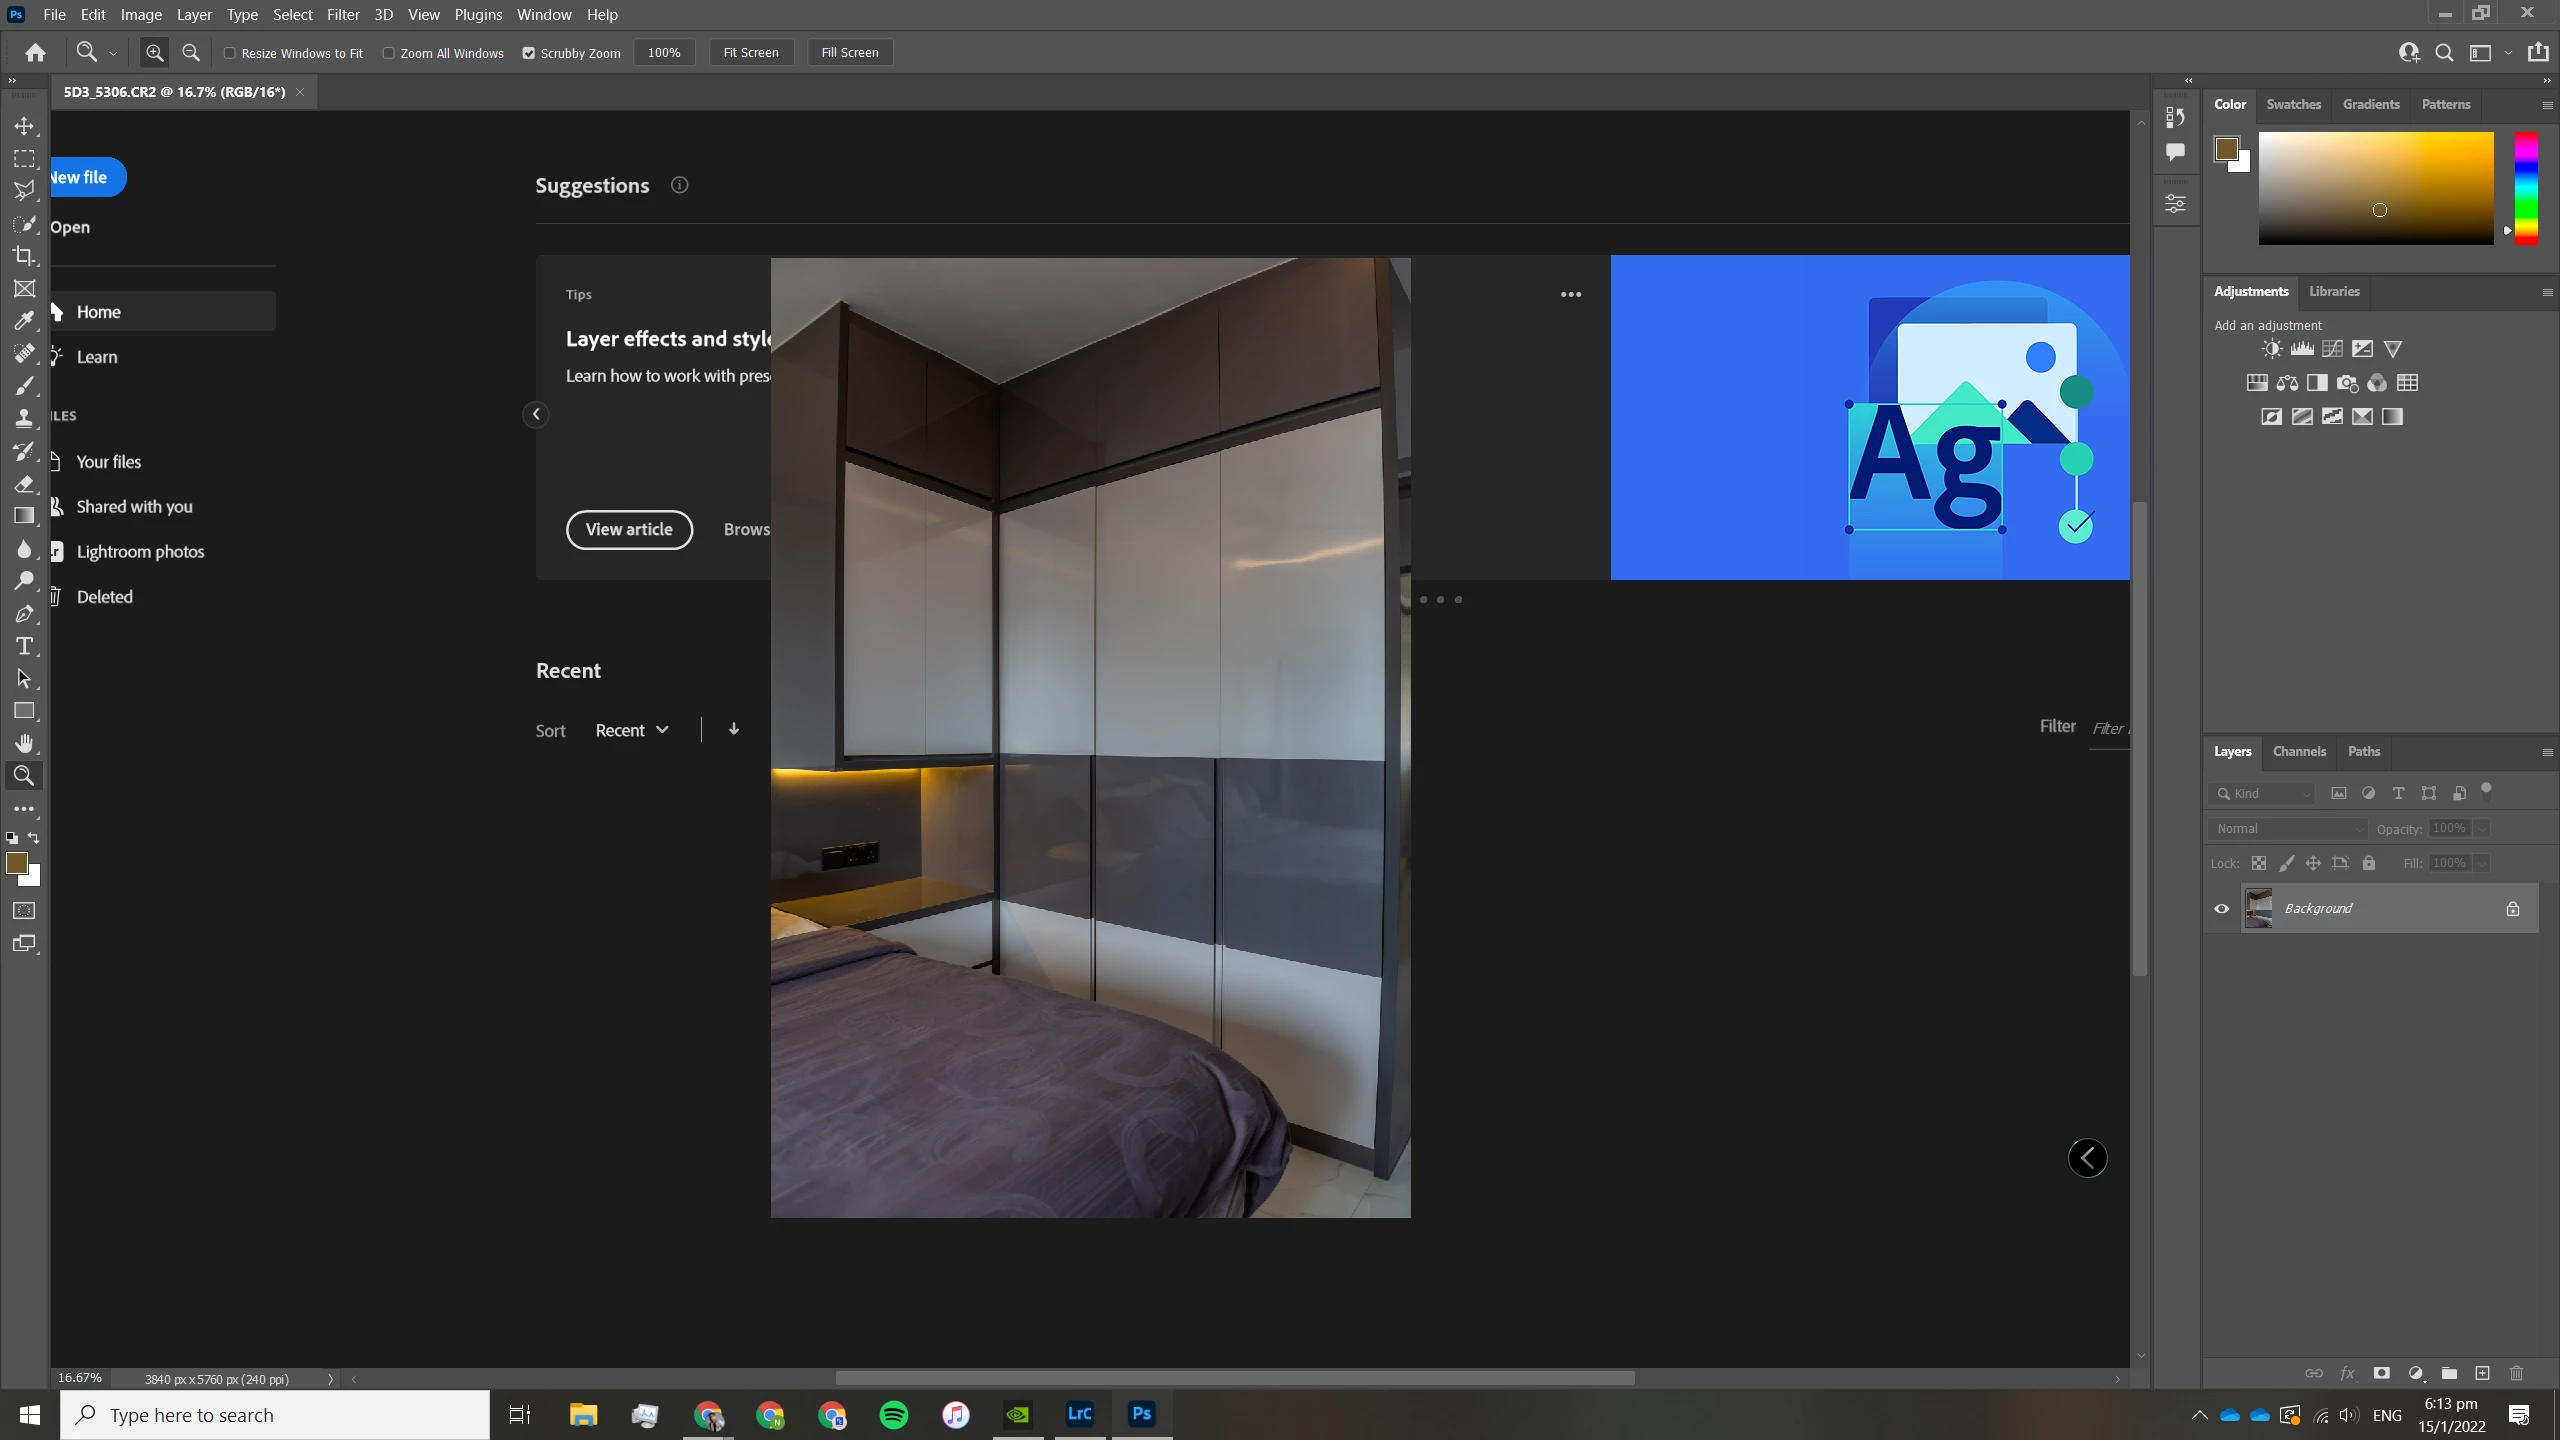Open the Recent sort dropdown

click(632, 730)
